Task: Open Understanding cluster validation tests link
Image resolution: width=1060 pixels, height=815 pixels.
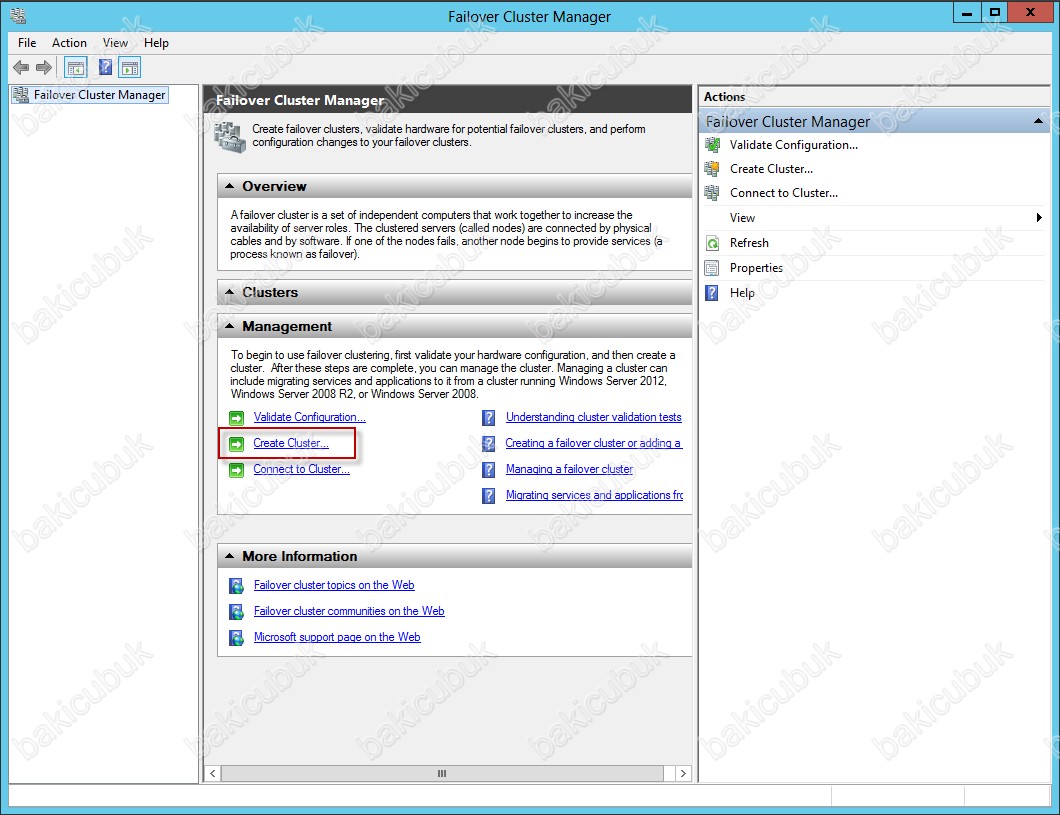Action: tap(594, 417)
